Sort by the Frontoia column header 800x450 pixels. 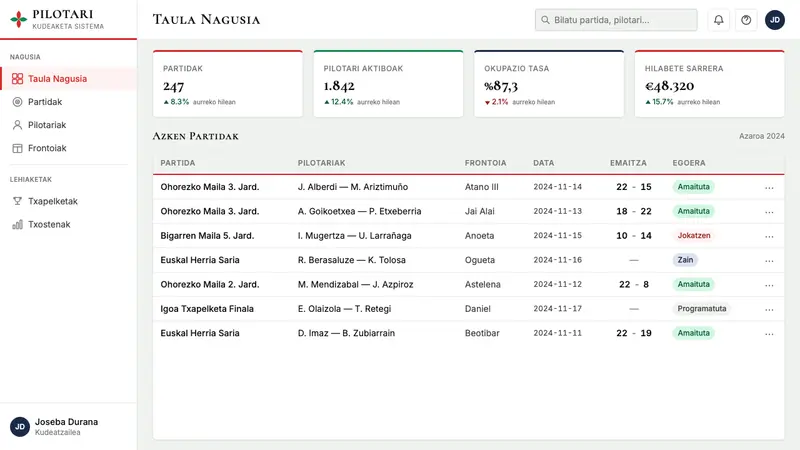point(485,163)
